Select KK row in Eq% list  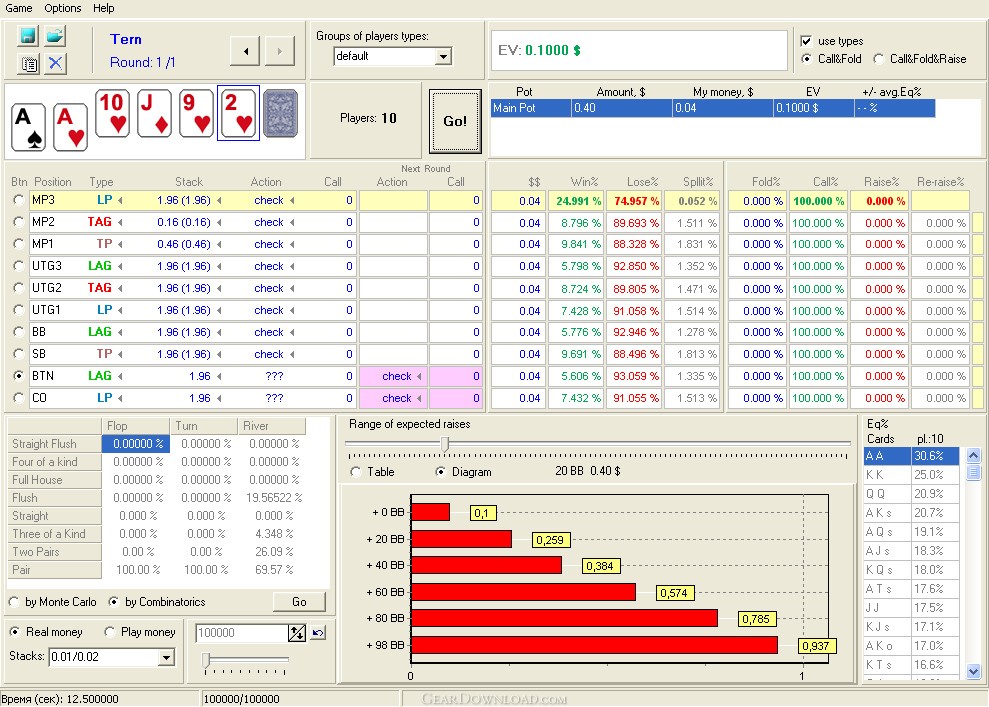point(911,474)
